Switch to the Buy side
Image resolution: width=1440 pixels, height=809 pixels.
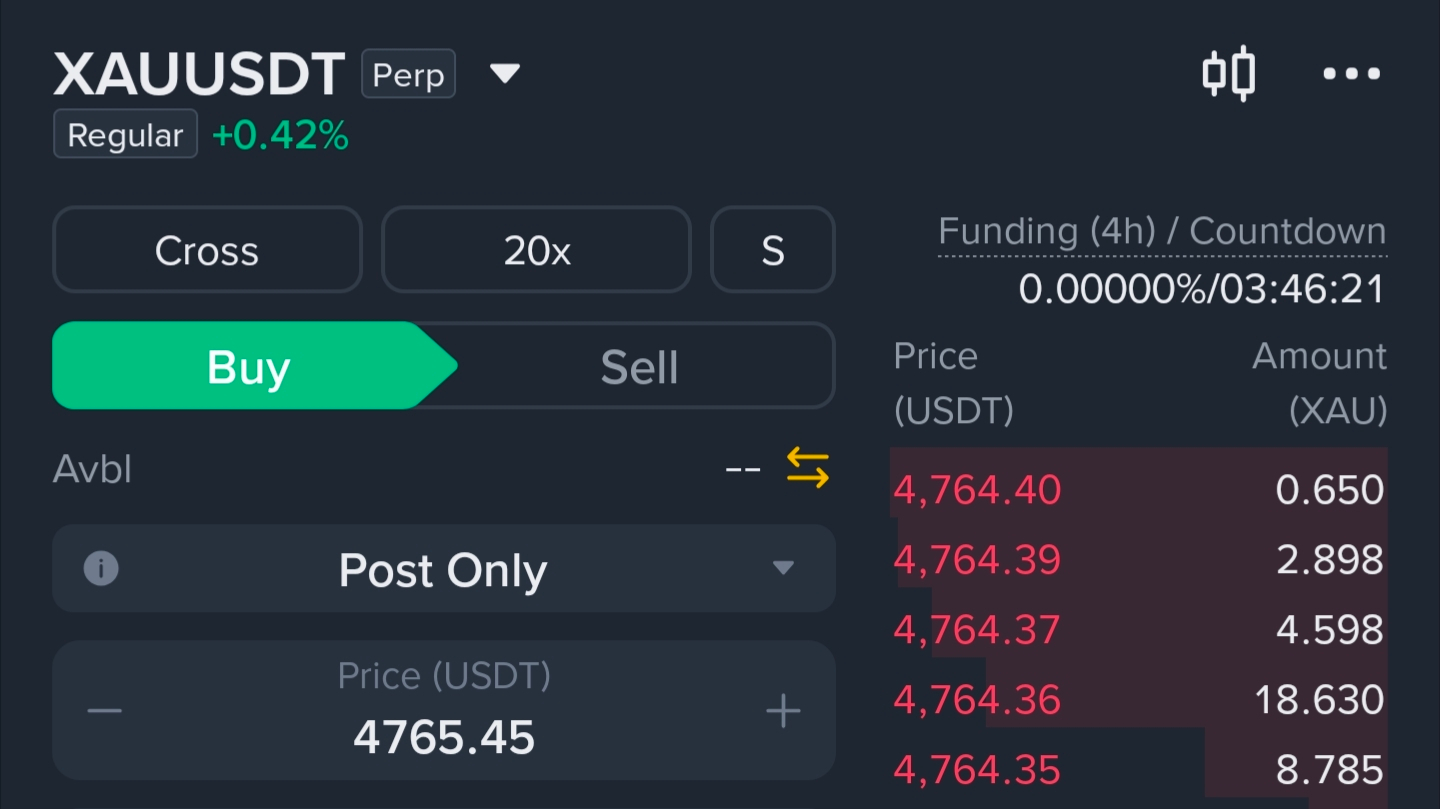tap(248, 366)
